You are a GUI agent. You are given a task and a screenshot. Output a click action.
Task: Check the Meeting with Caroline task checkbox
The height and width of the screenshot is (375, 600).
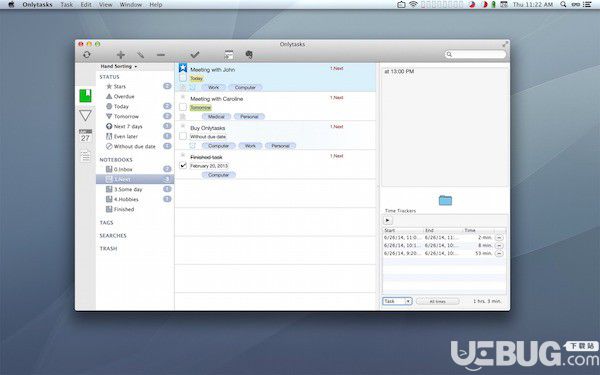pyautogui.click(x=183, y=107)
